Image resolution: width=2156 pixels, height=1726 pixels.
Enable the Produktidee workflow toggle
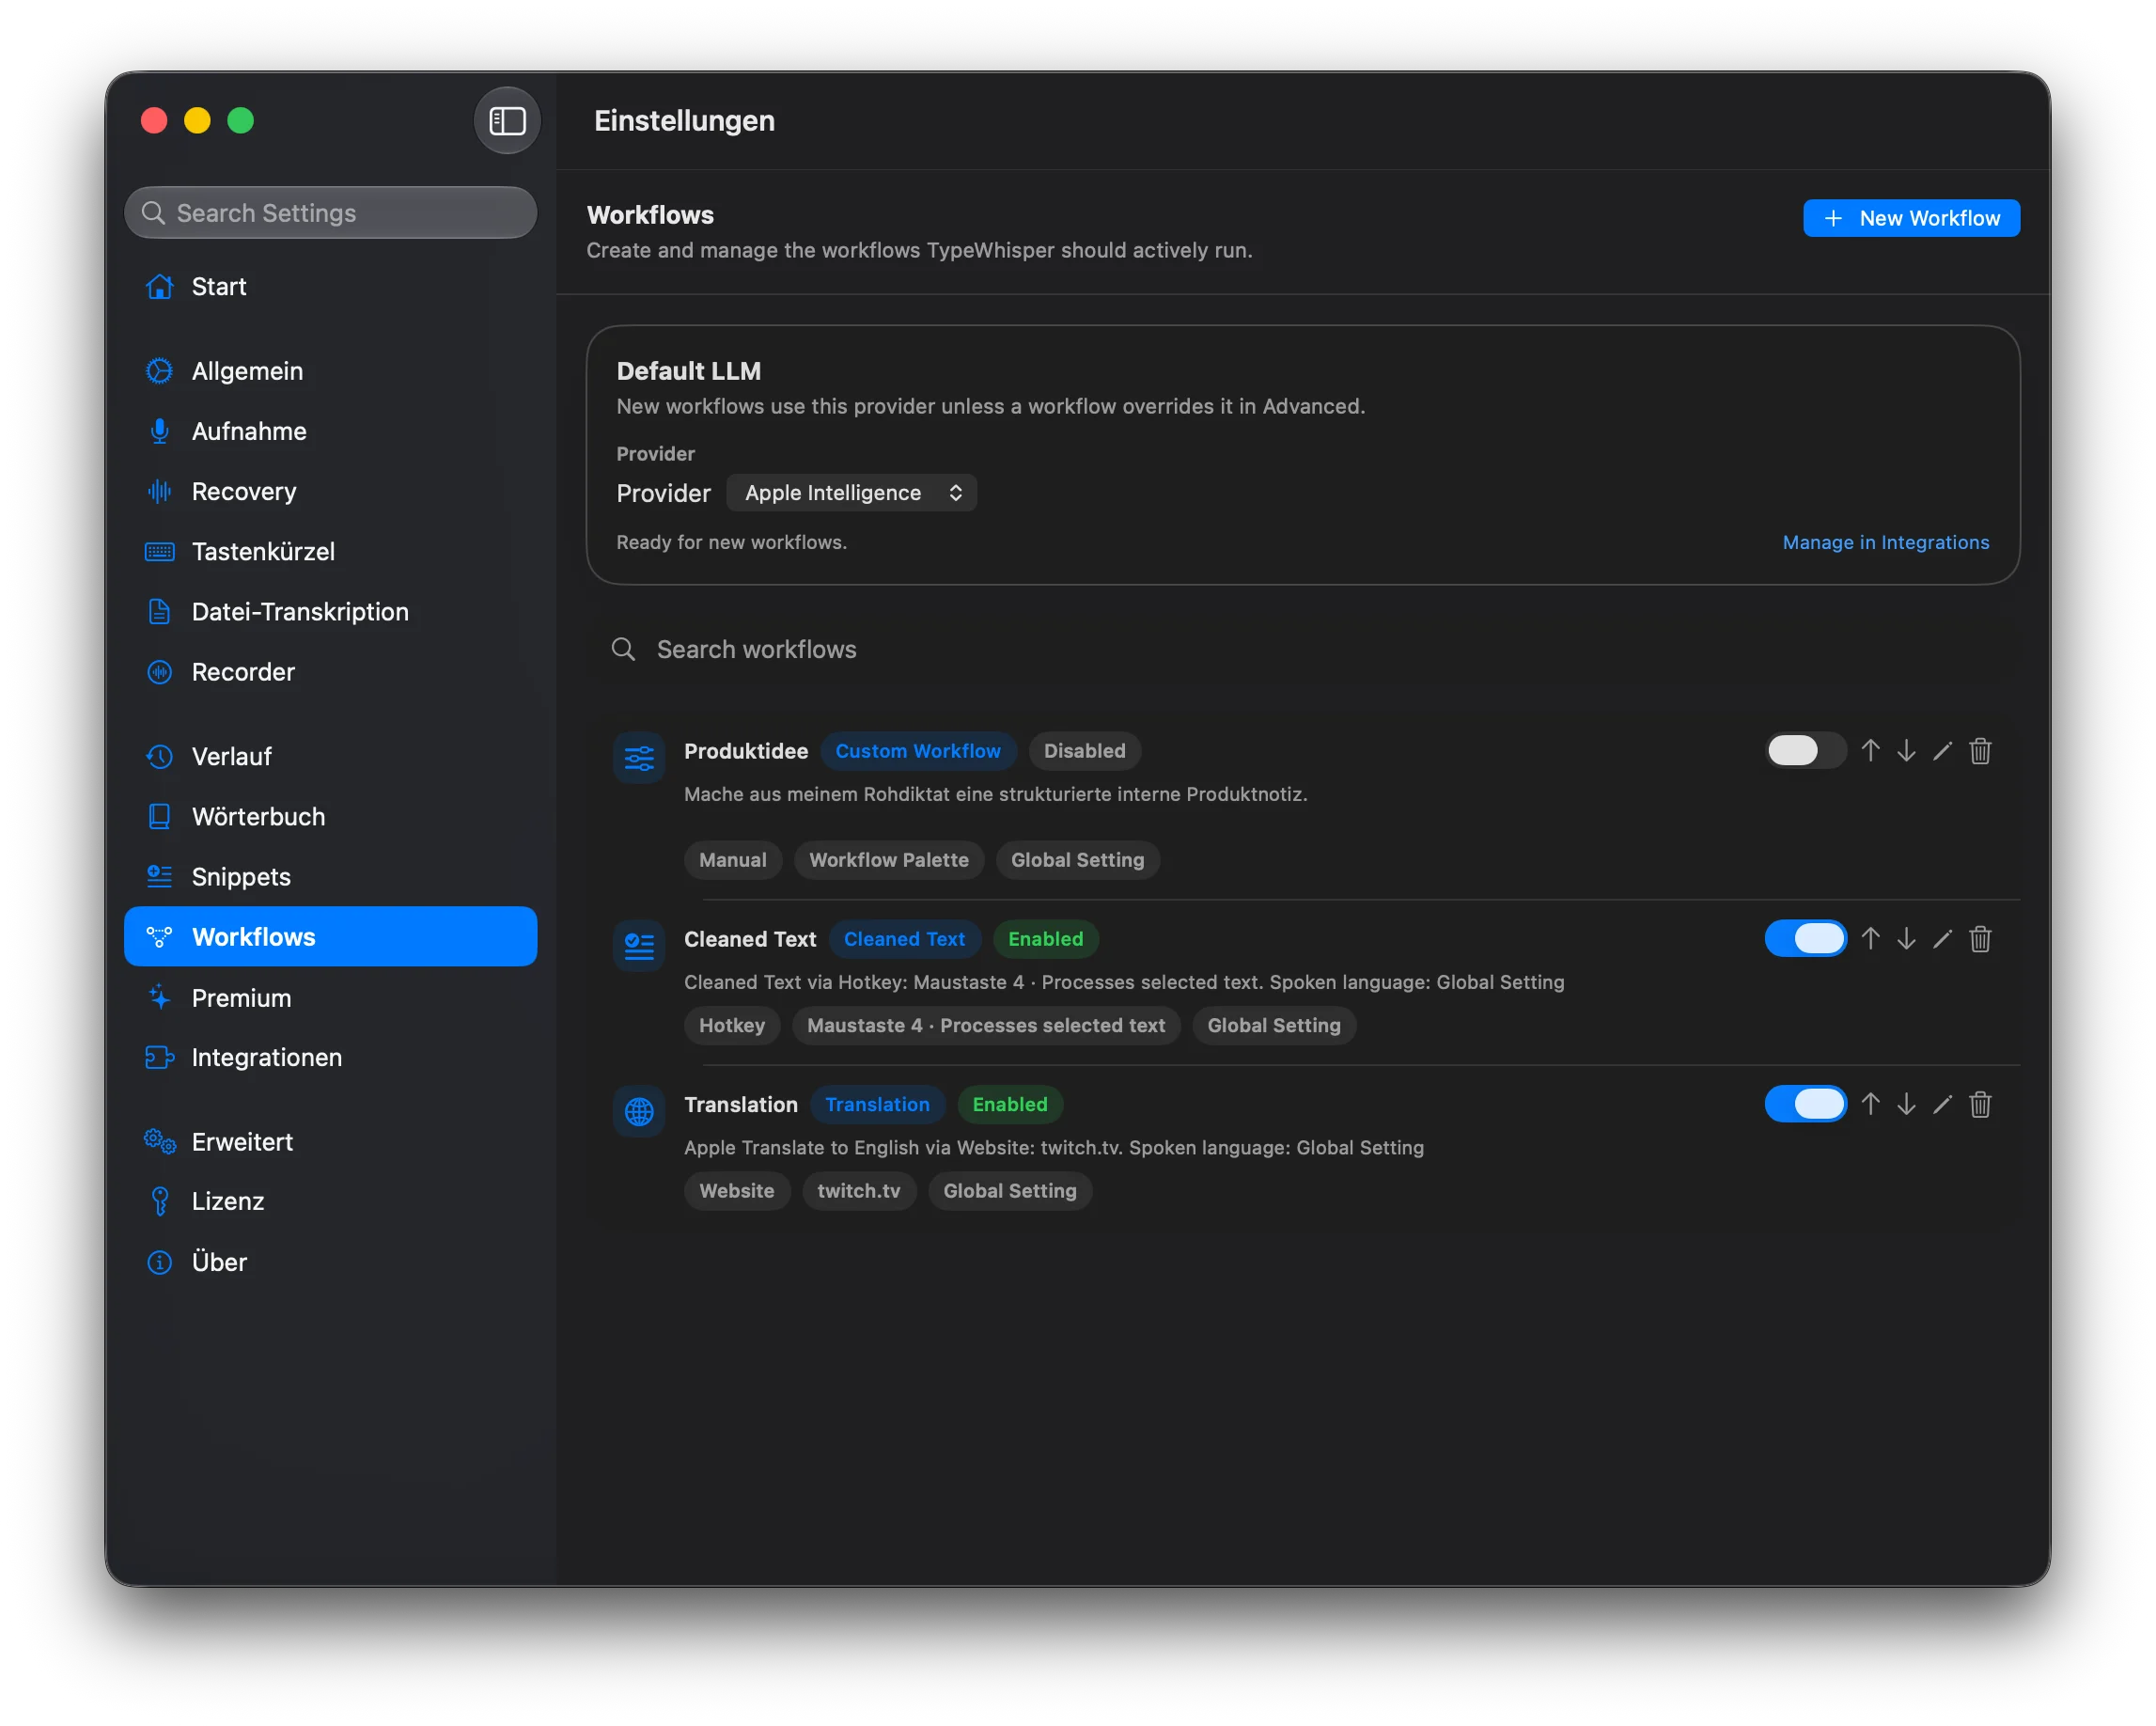(x=1805, y=751)
